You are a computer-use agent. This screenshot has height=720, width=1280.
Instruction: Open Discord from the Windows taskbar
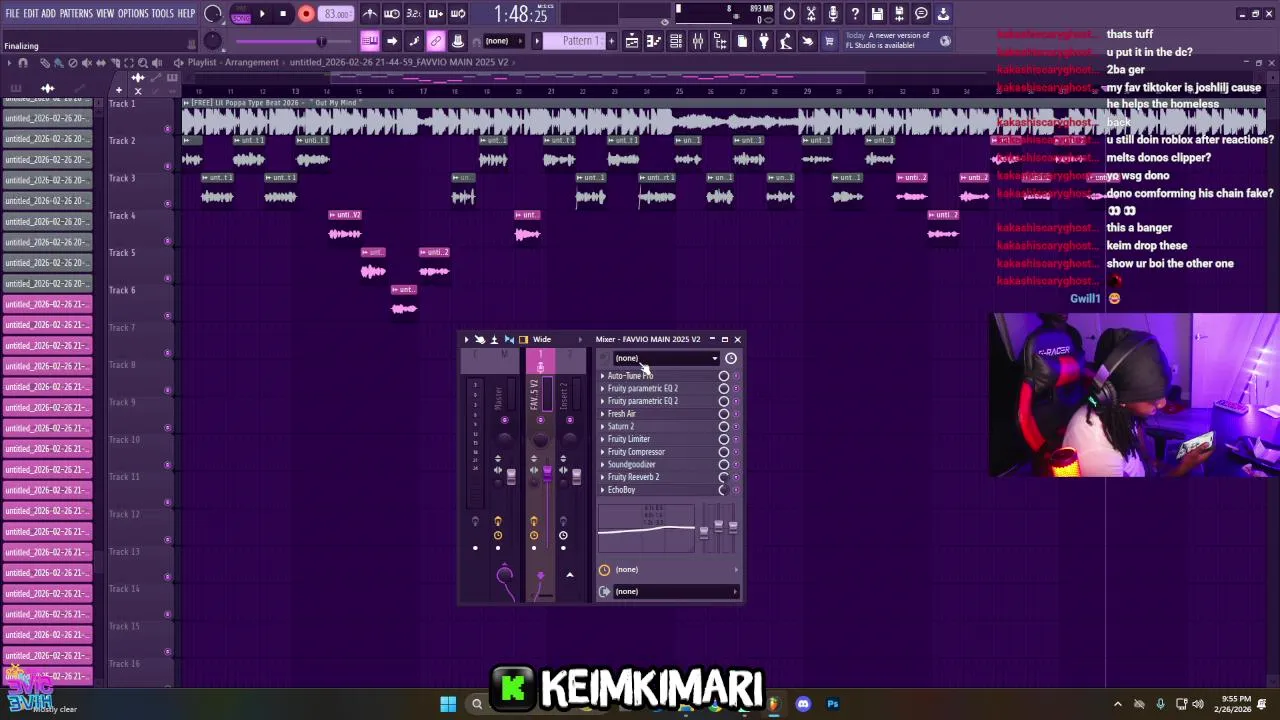click(803, 704)
